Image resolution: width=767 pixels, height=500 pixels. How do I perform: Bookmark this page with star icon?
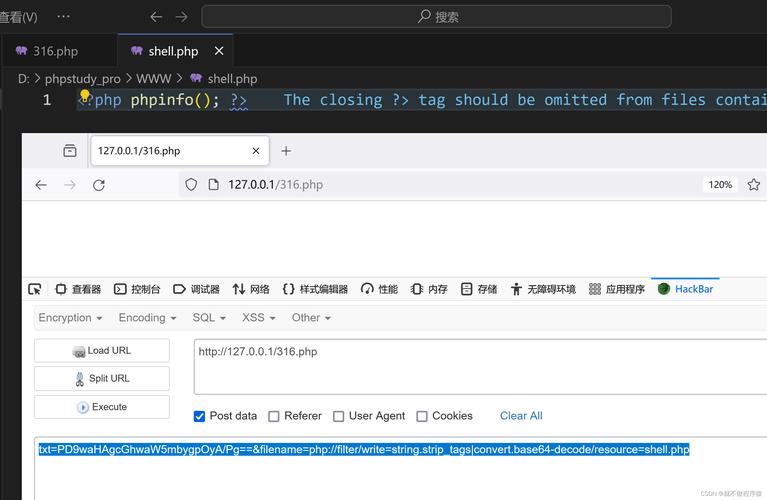coord(753,184)
